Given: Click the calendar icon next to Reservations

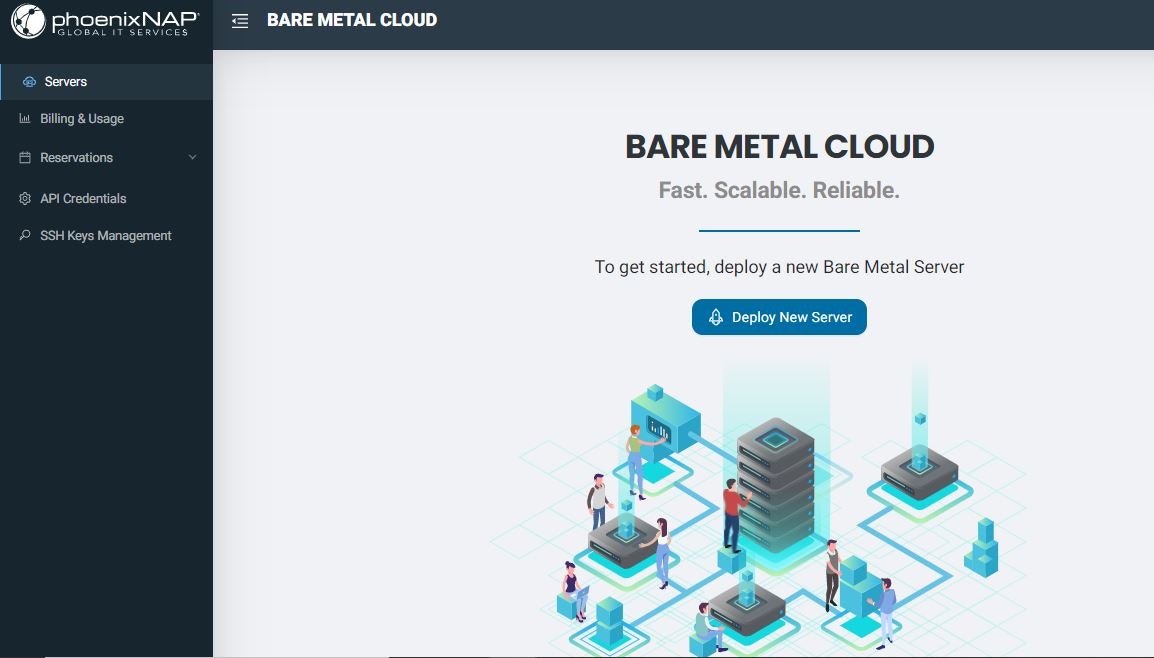Looking at the screenshot, I should coord(24,157).
